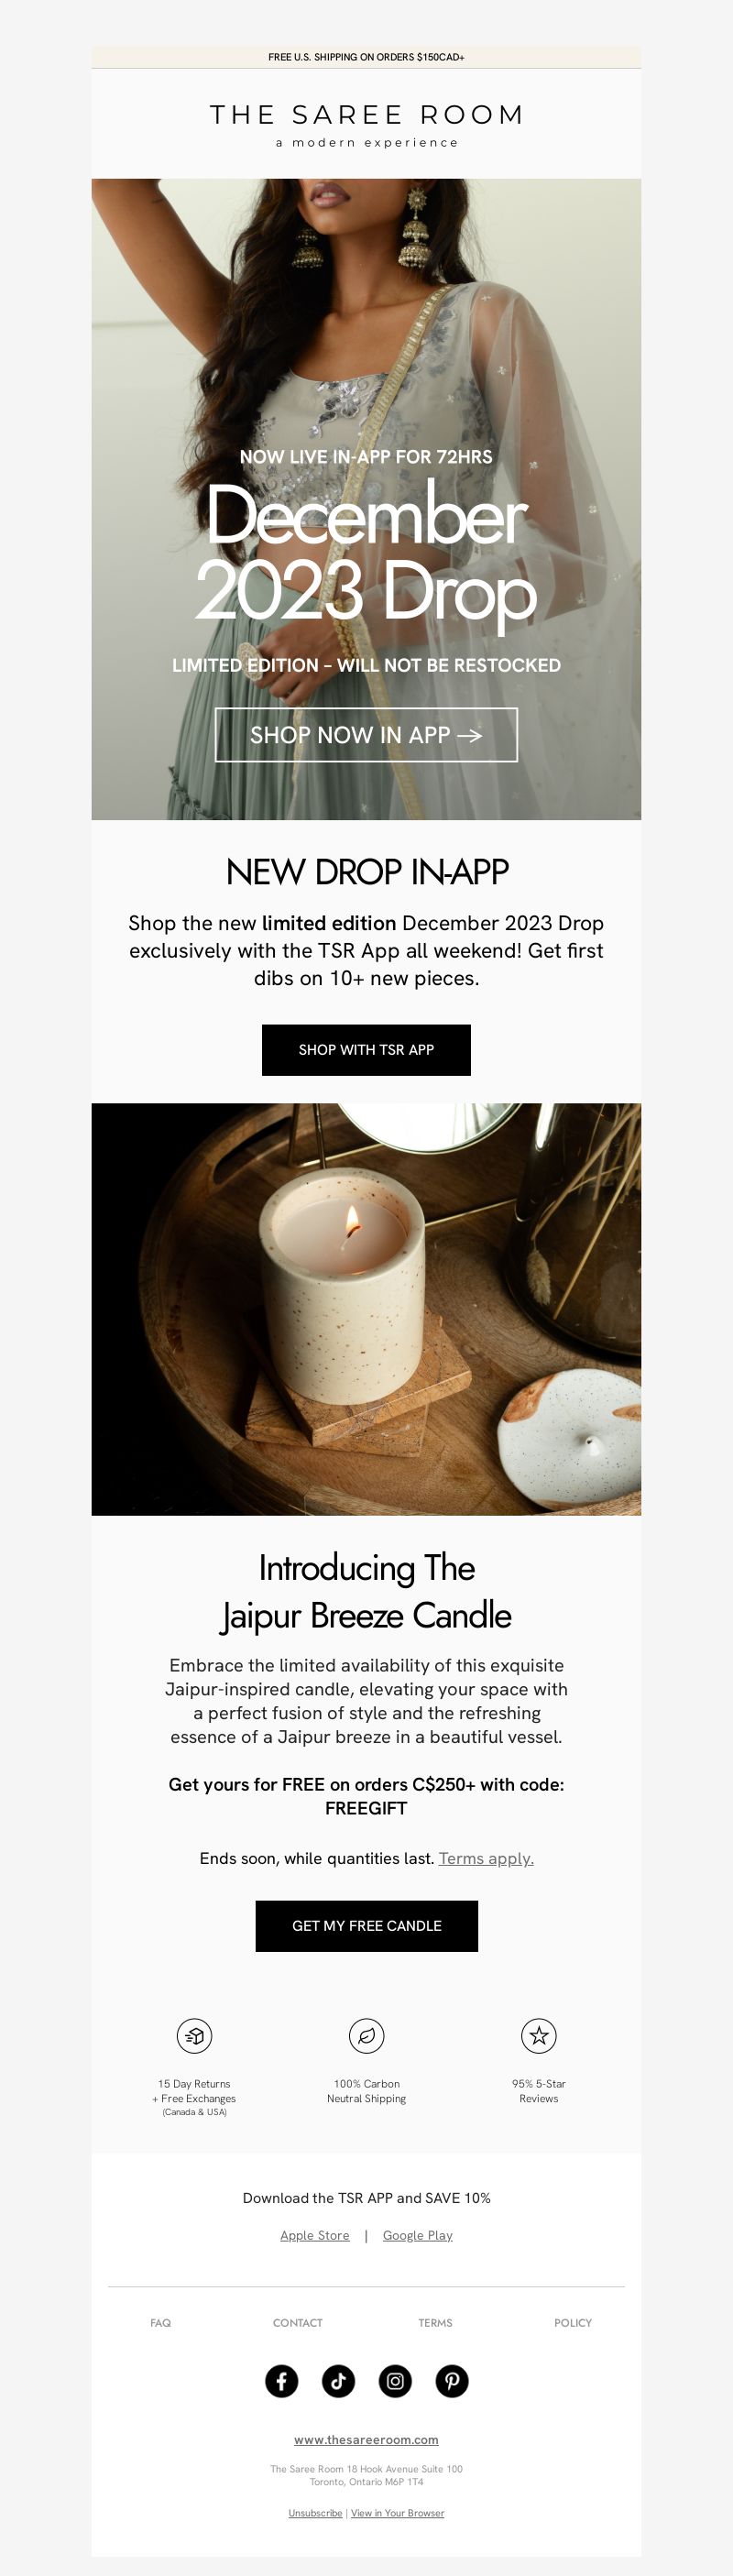Open the Facebook social icon

click(x=281, y=2381)
